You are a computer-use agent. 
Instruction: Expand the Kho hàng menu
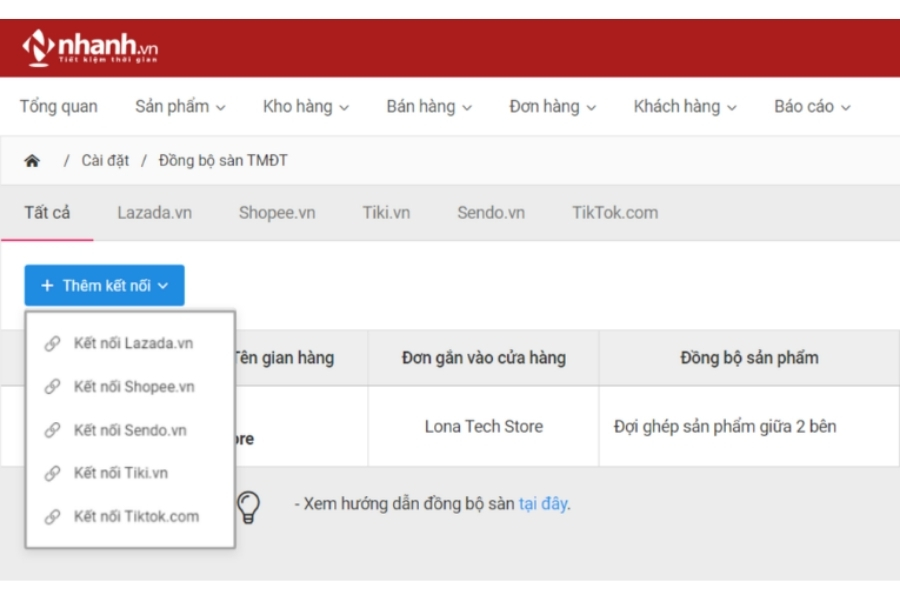tap(306, 107)
